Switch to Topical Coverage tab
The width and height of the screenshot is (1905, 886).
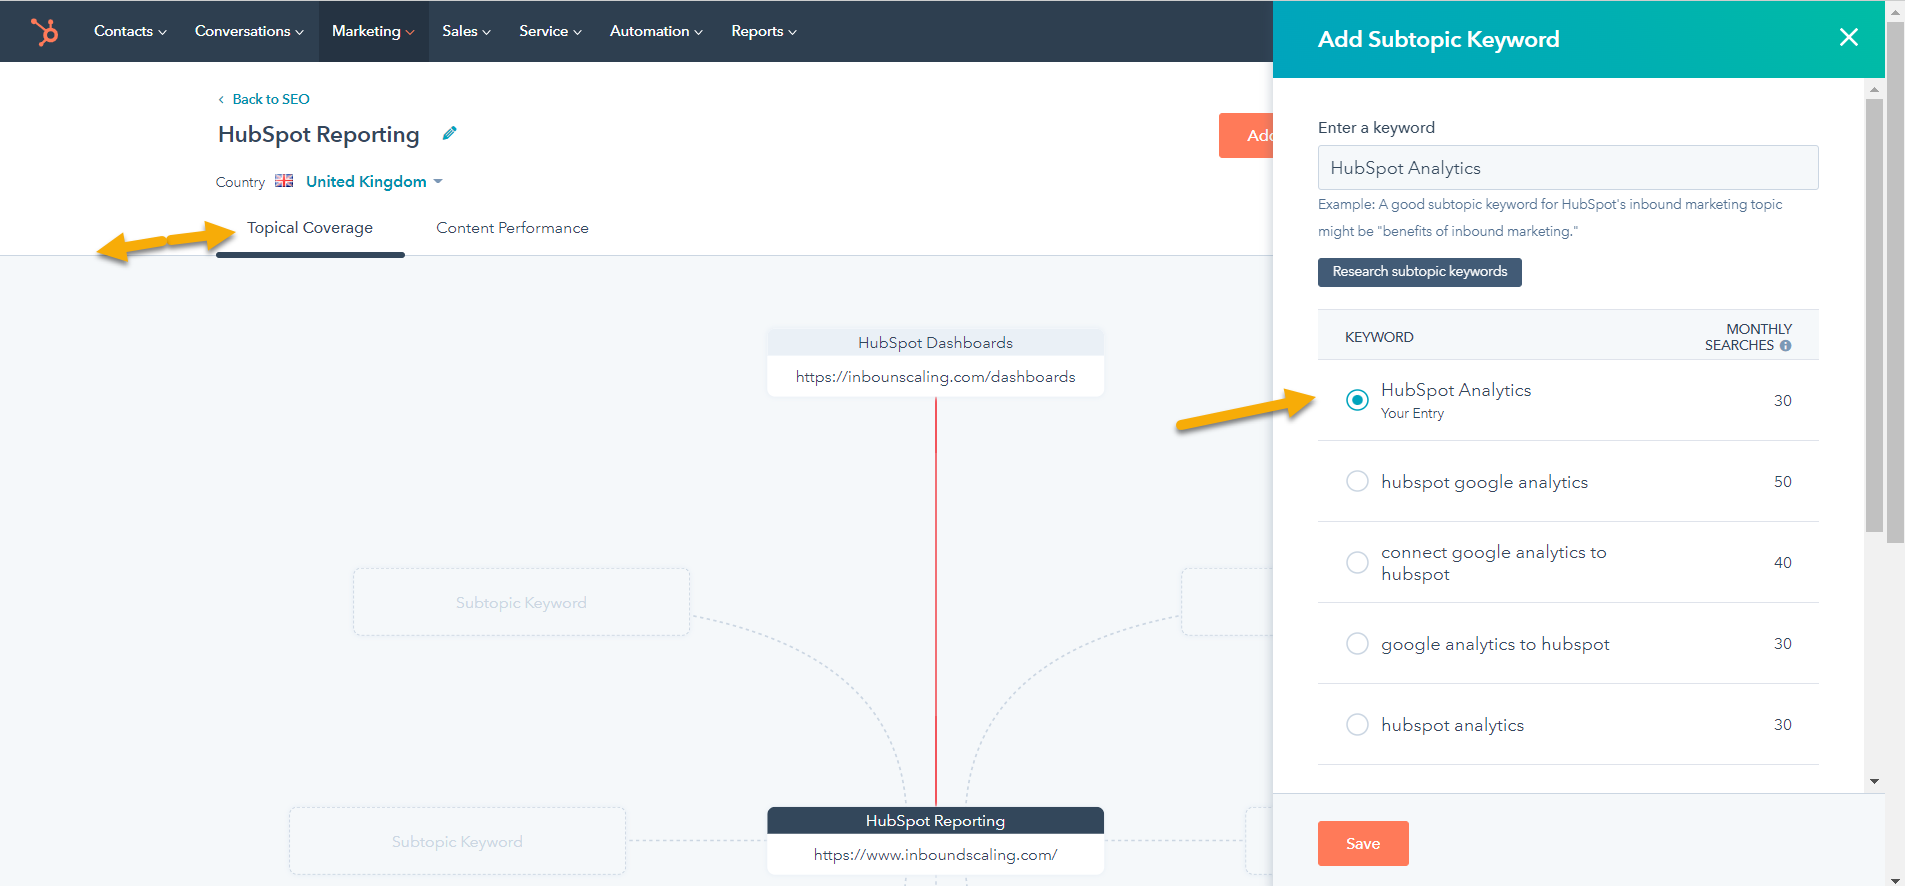tap(310, 228)
